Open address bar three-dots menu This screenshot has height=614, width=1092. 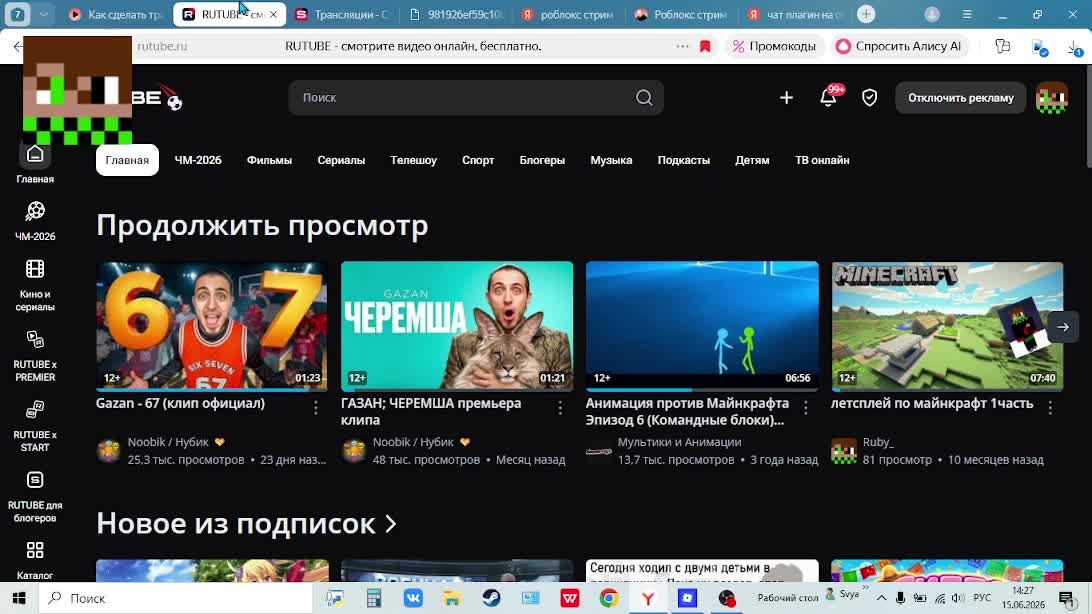point(682,47)
